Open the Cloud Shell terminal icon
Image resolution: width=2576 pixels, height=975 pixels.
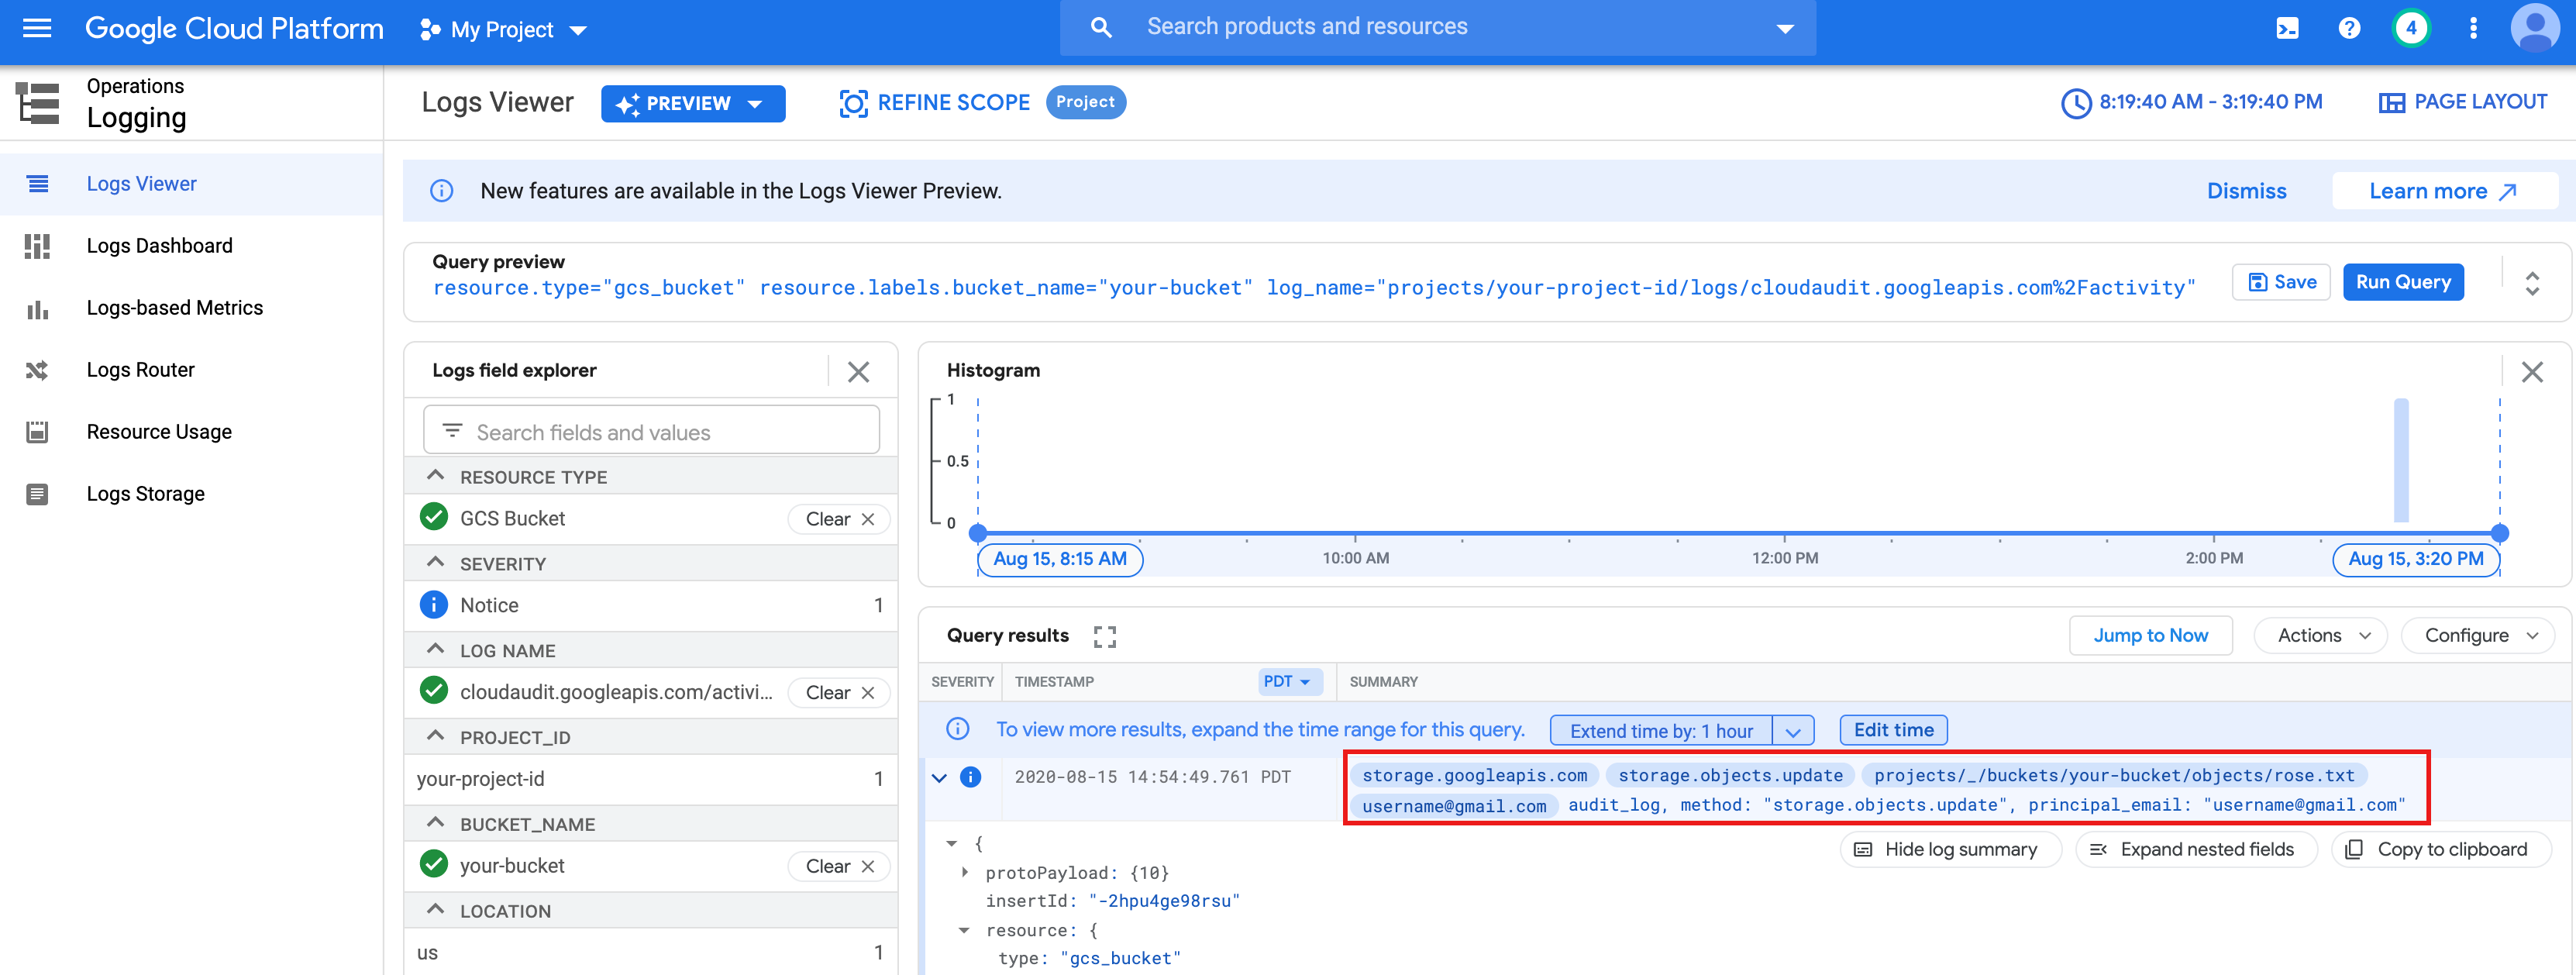point(2286,29)
